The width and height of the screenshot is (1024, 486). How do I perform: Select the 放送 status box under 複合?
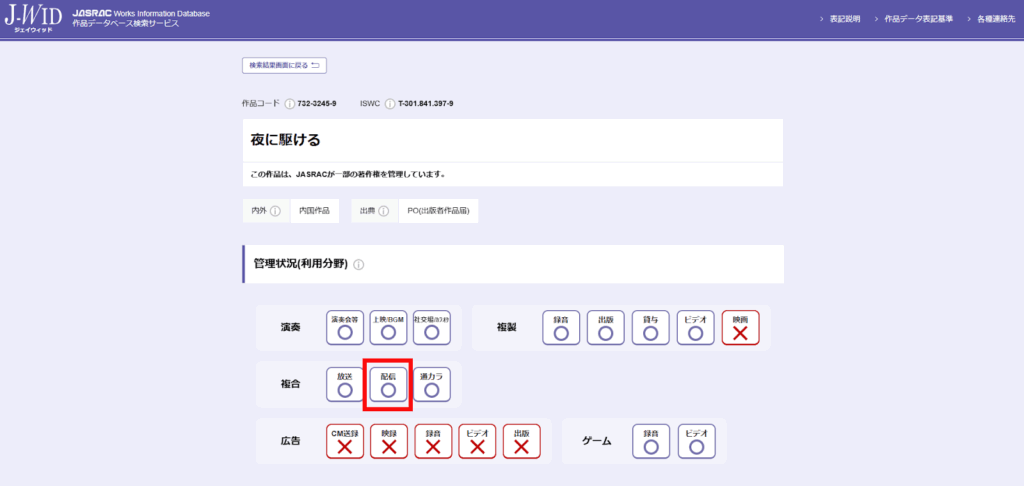tap(345, 385)
